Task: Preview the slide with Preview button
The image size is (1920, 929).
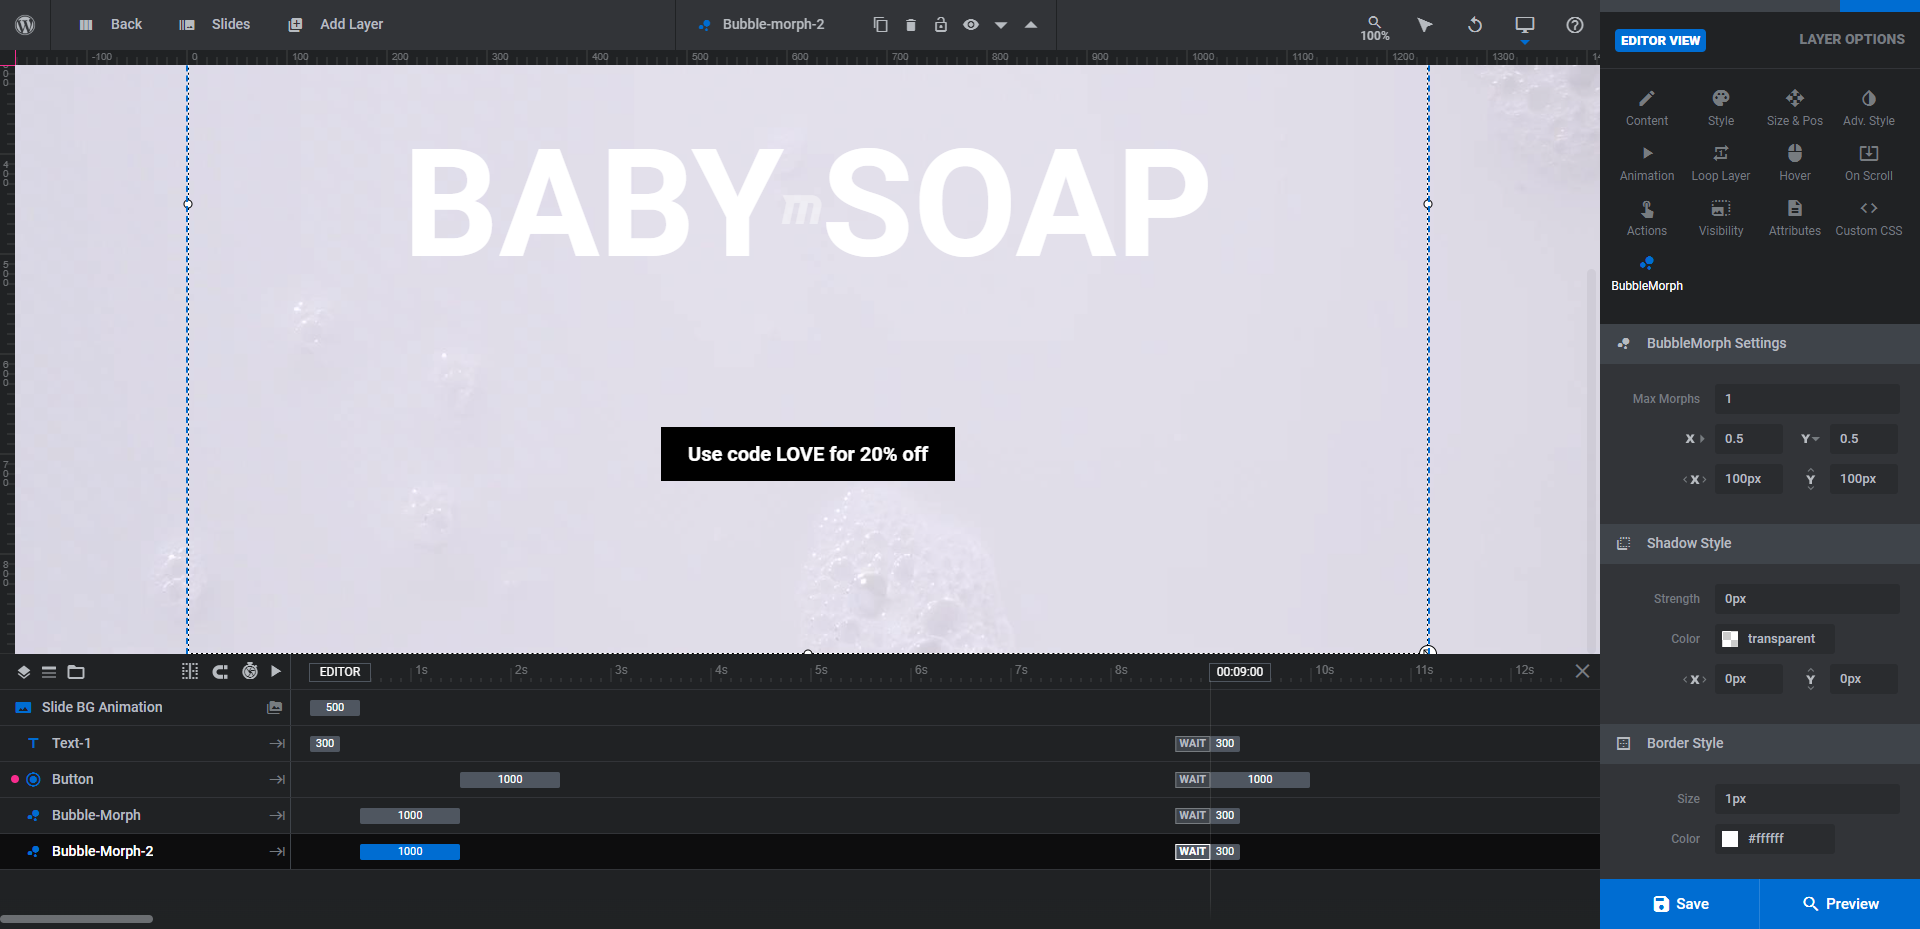Action: [1840, 904]
